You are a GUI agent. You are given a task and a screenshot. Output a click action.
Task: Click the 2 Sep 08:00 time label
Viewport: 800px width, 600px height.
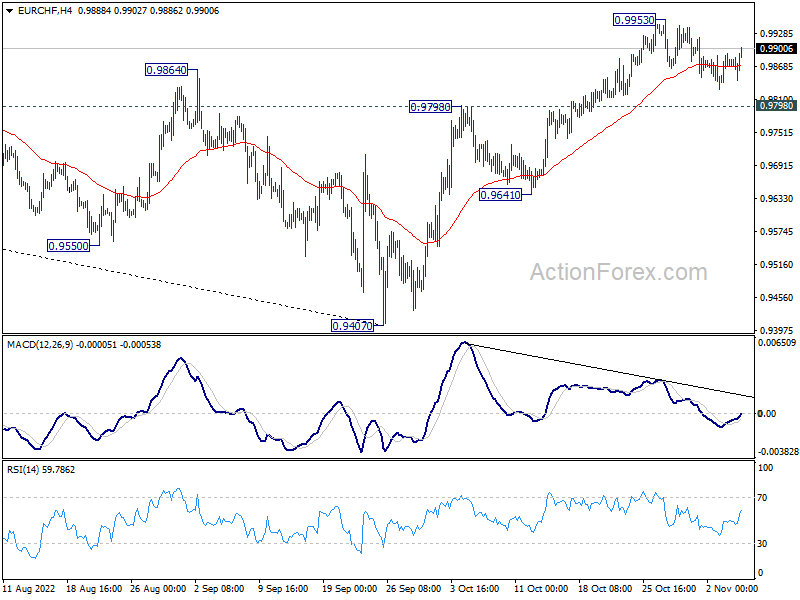[x=219, y=588]
